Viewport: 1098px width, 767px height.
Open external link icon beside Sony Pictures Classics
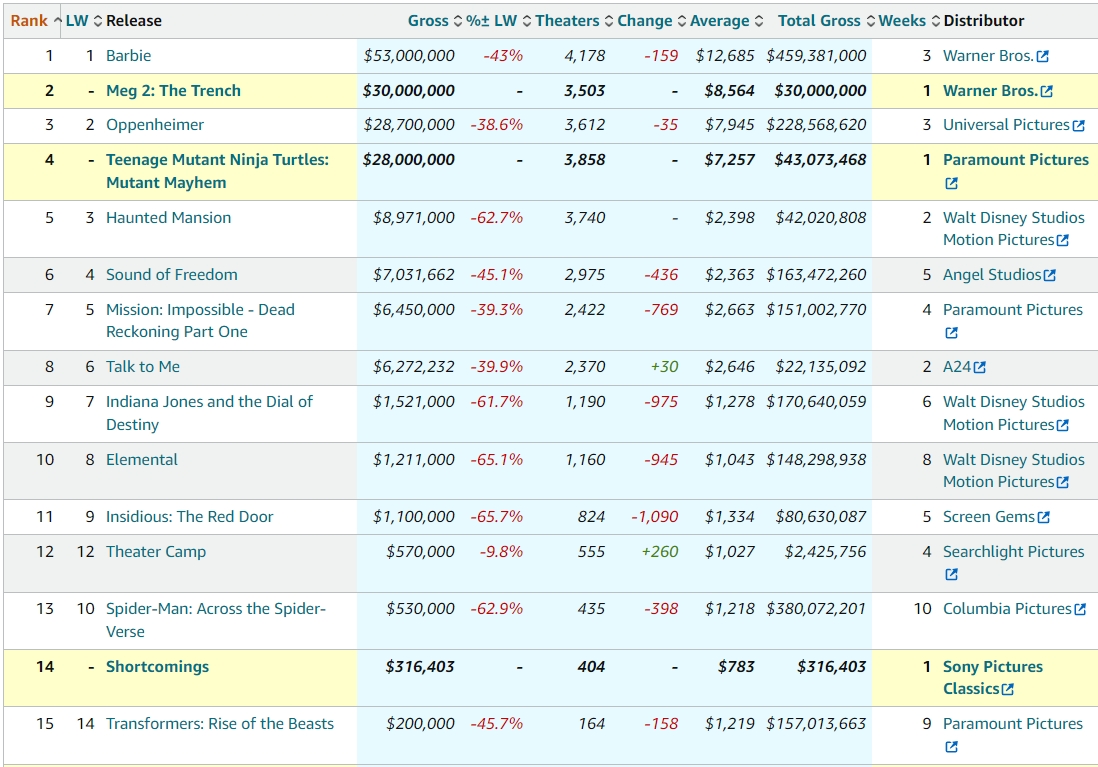[1008, 689]
